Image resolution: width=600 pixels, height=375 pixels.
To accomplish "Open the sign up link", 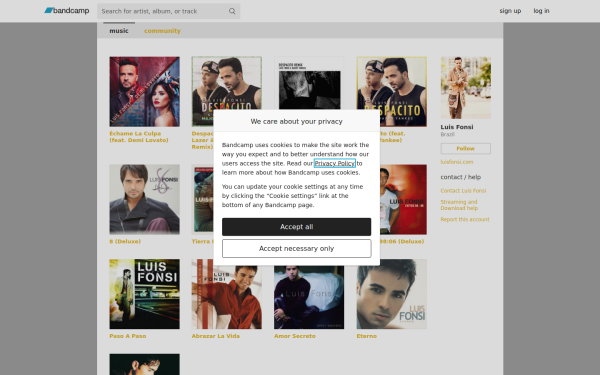I will click(510, 11).
